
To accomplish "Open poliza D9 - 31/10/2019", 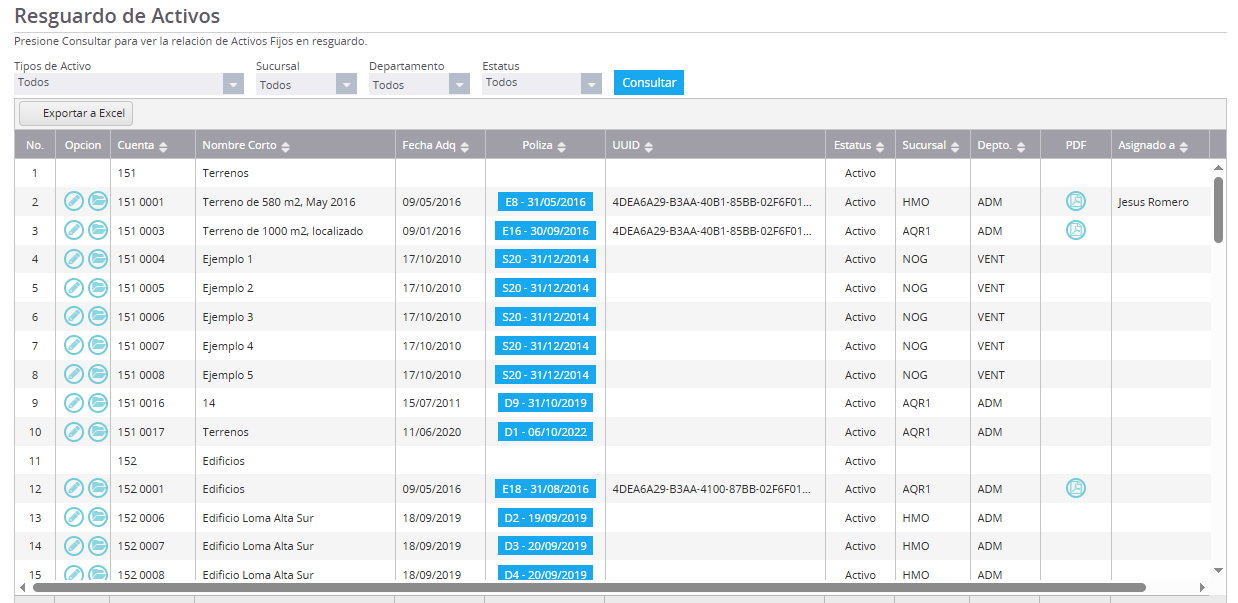I will 545,403.
